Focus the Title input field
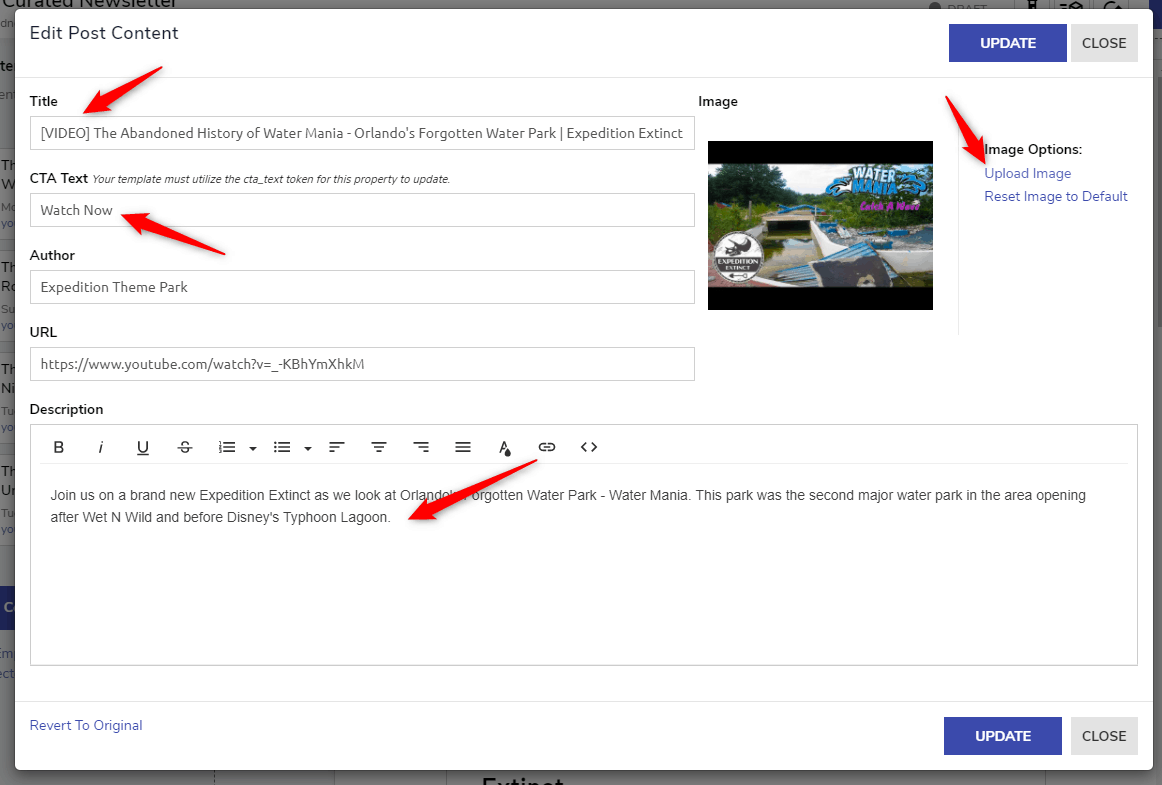This screenshot has width=1162, height=785. 362,133
